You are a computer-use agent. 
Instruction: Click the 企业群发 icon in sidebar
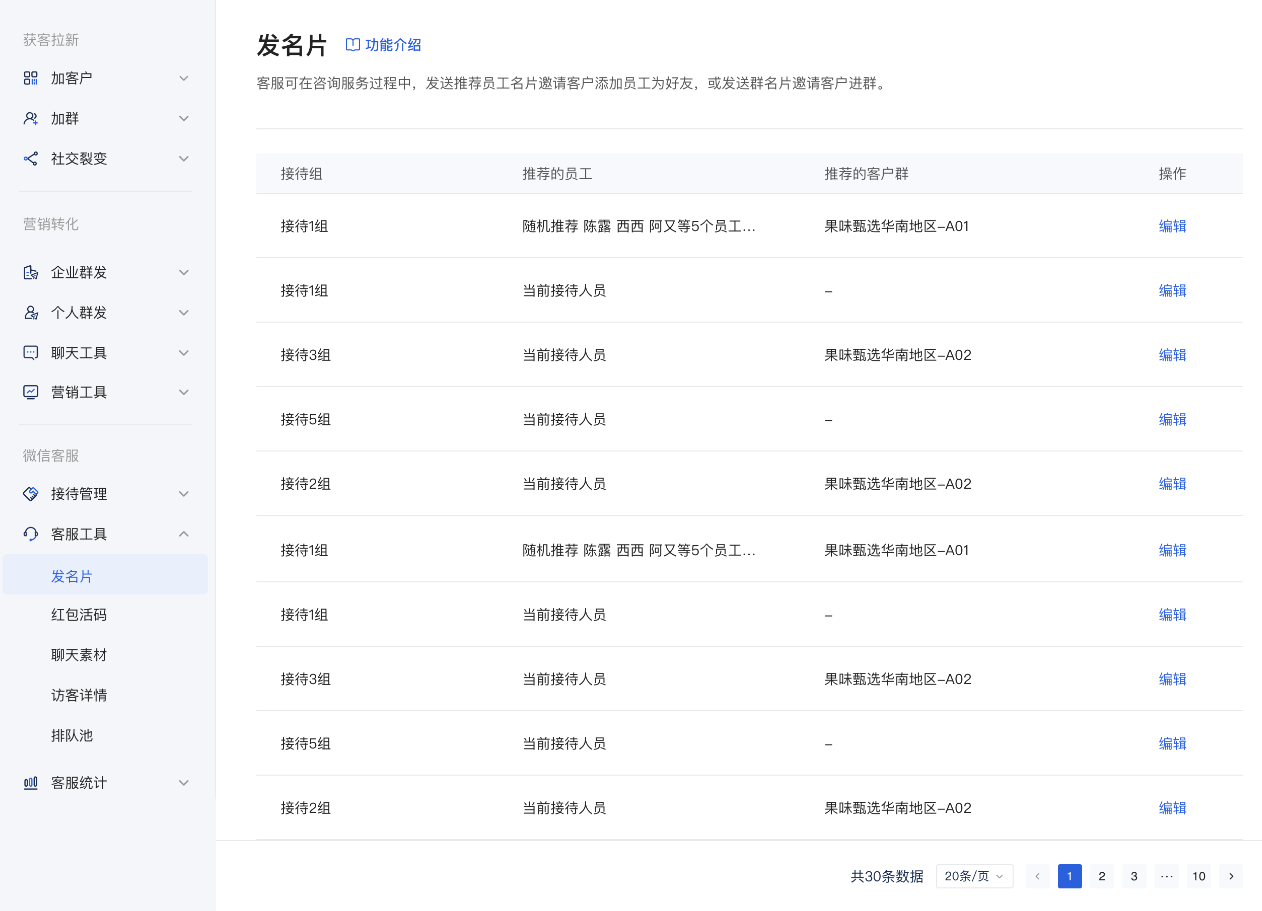click(31, 272)
